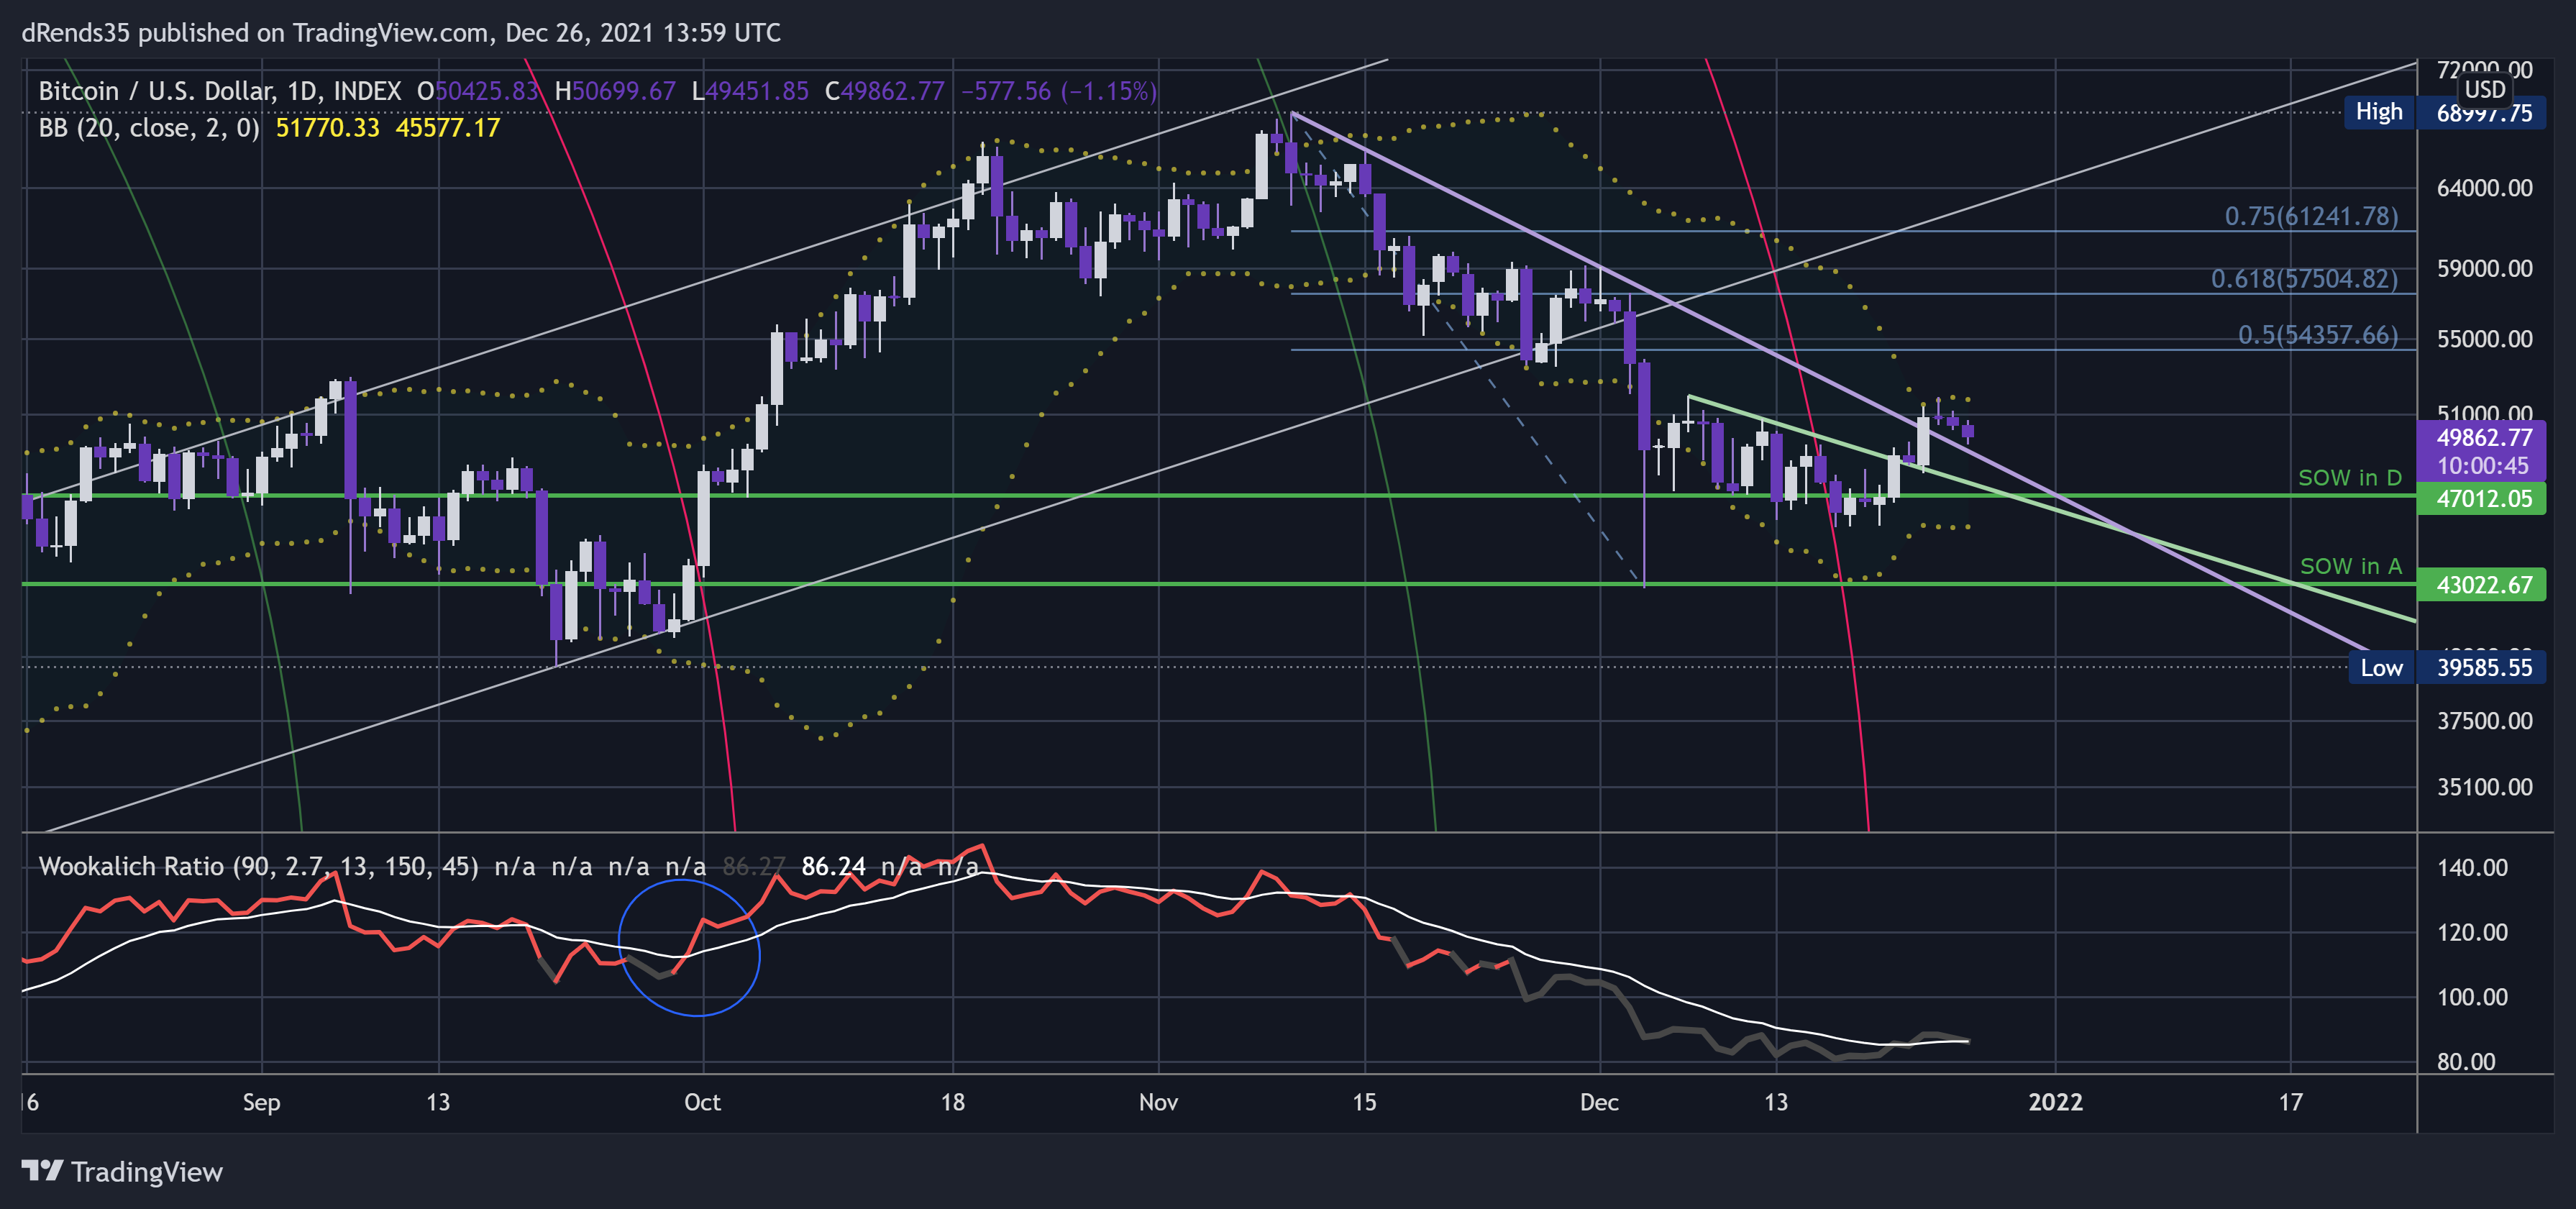Click the Wookalich Ratio indicator legend
Screen dimensions: 2576x1209
(x=258, y=866)
